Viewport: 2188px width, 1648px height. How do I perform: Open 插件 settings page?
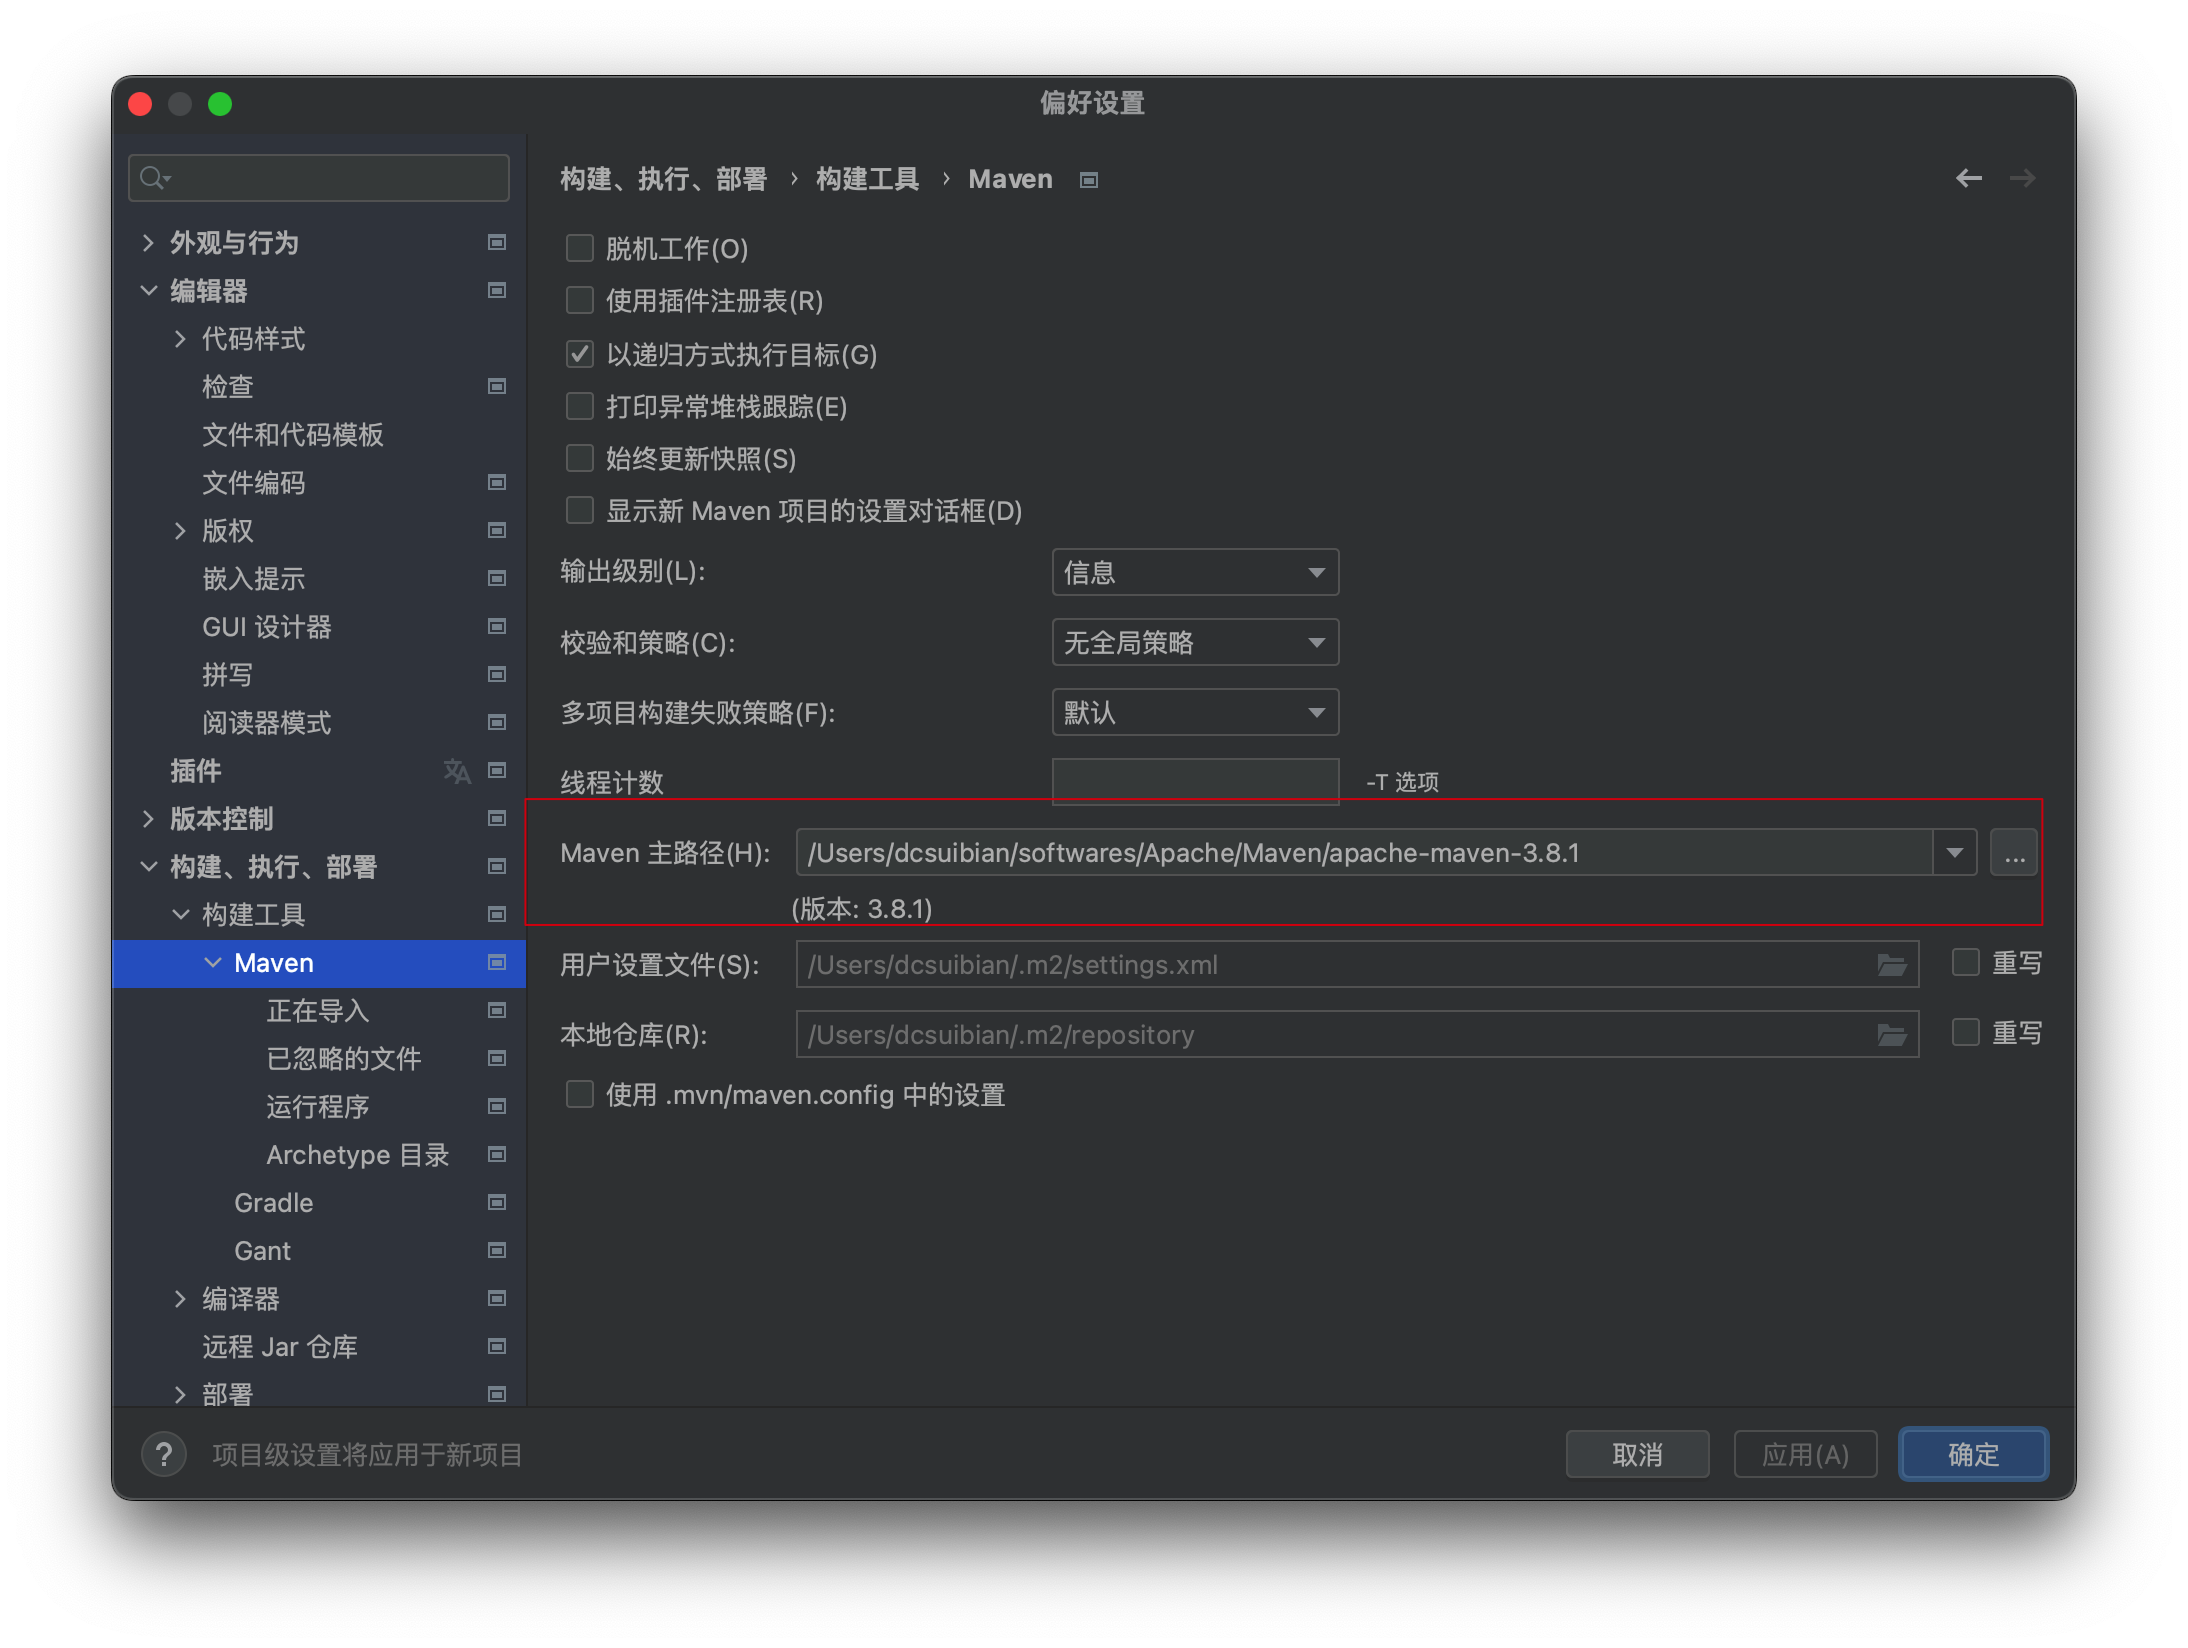tap(196, 770)
